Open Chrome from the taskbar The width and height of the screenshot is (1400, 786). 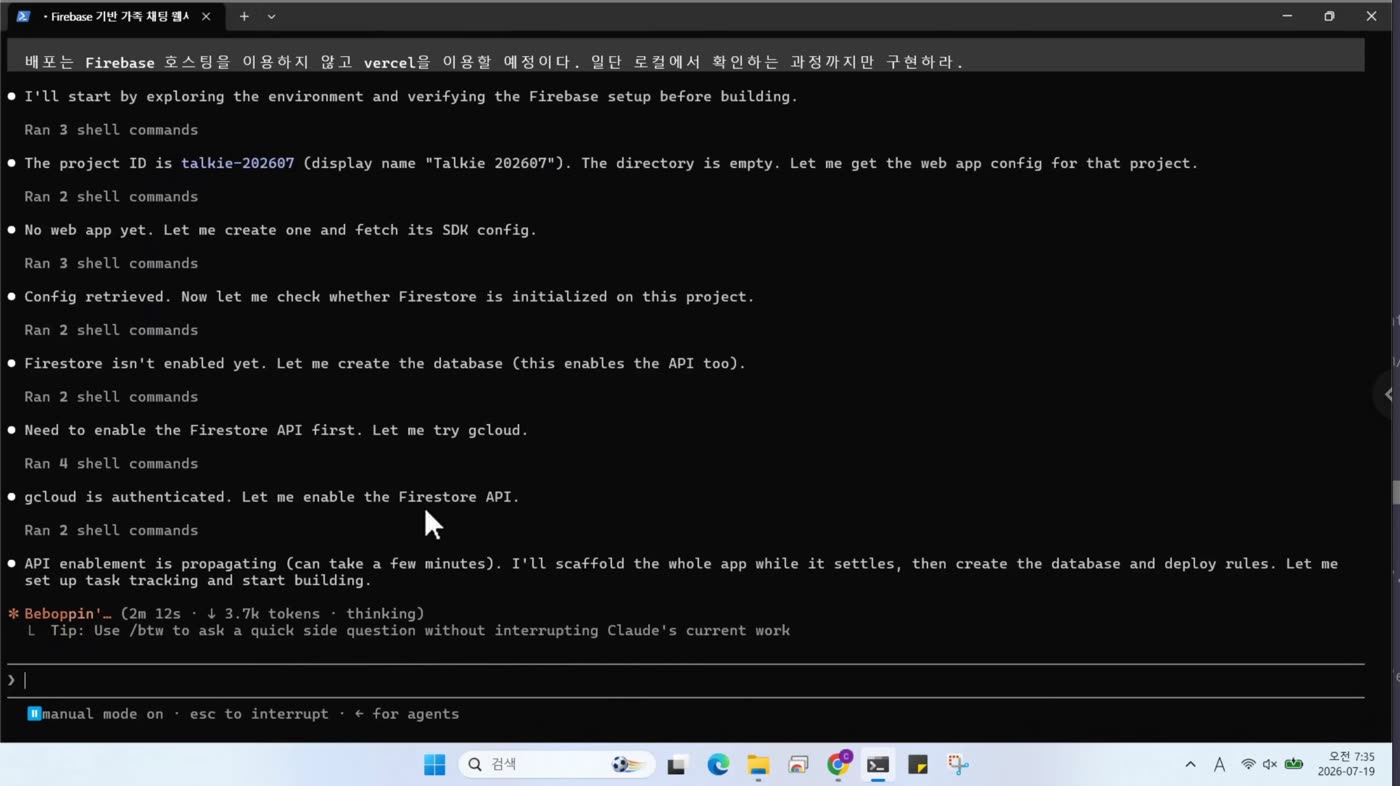[x=838, y=765]
